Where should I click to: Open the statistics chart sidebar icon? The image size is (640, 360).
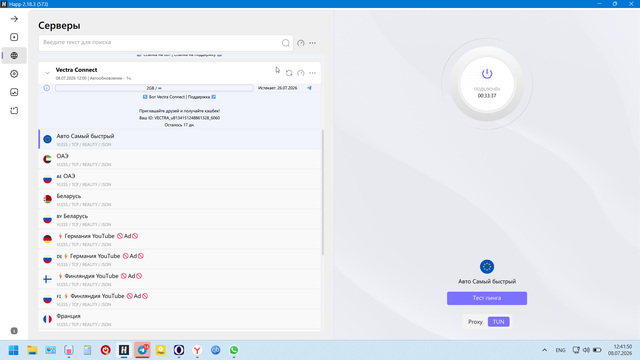(x=14, y=92)
